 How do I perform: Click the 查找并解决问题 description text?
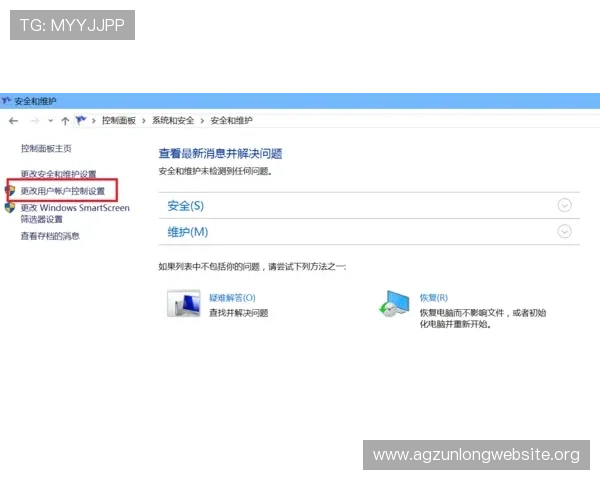coord(238,313)
